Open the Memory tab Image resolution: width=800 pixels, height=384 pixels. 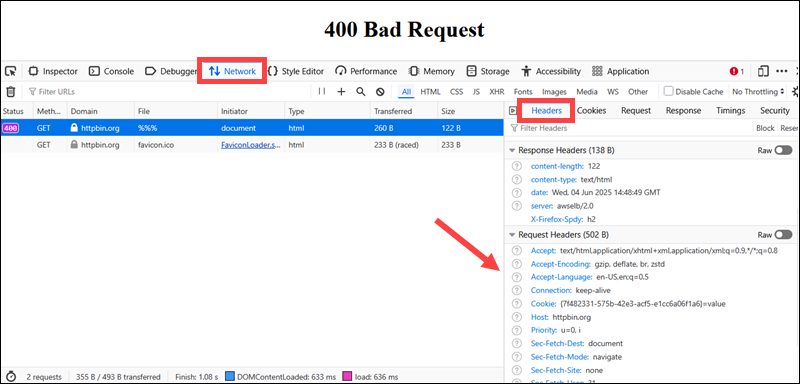point(432,71)
